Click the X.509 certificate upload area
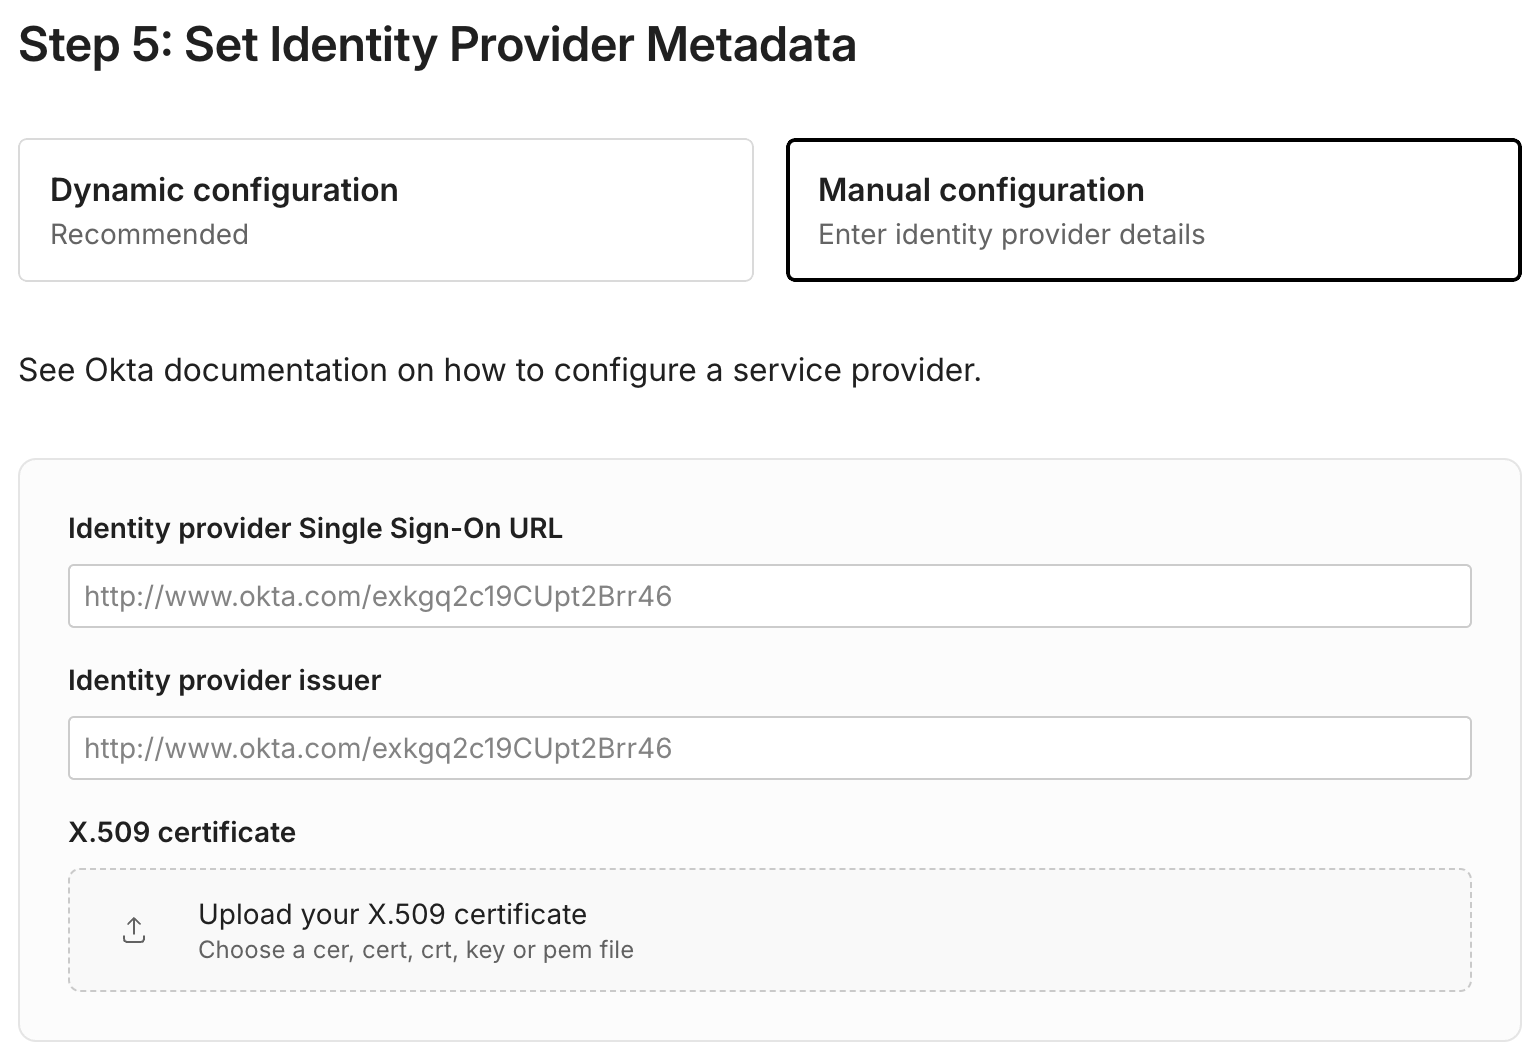This screenshot has height=1058, width=1540. coord(769,929)
